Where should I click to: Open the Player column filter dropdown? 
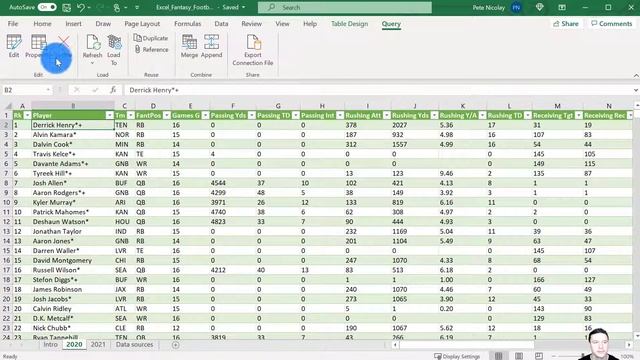coord(109,116)
